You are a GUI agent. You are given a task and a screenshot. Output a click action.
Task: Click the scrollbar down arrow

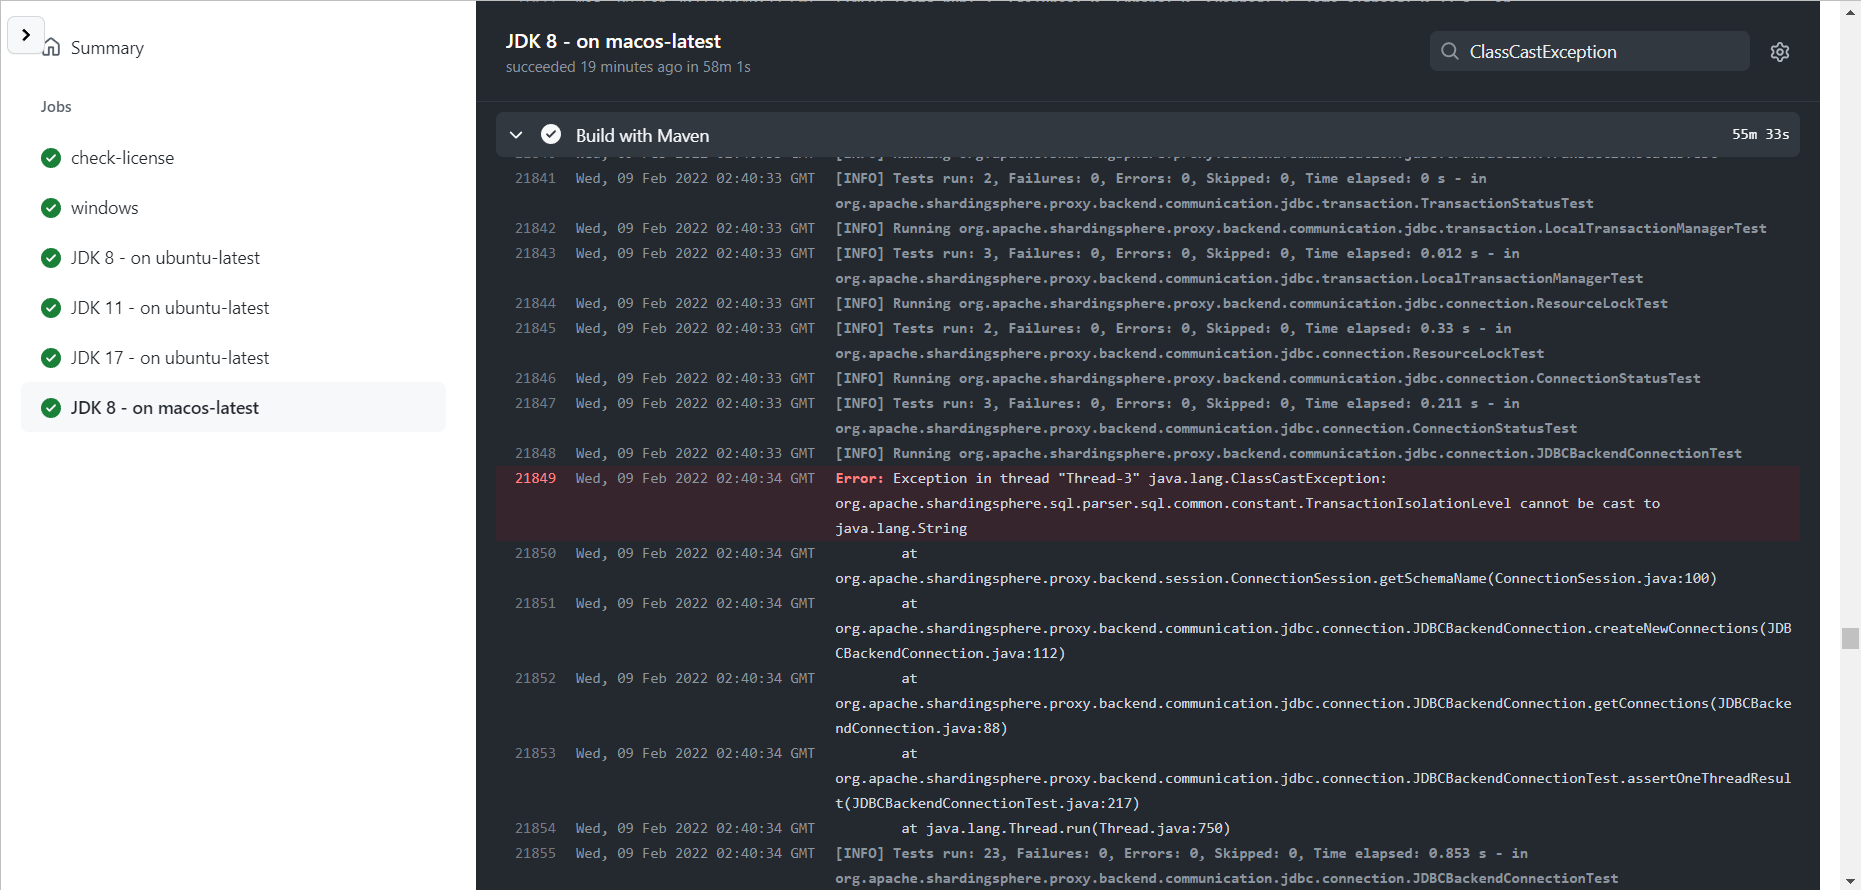1850,881
